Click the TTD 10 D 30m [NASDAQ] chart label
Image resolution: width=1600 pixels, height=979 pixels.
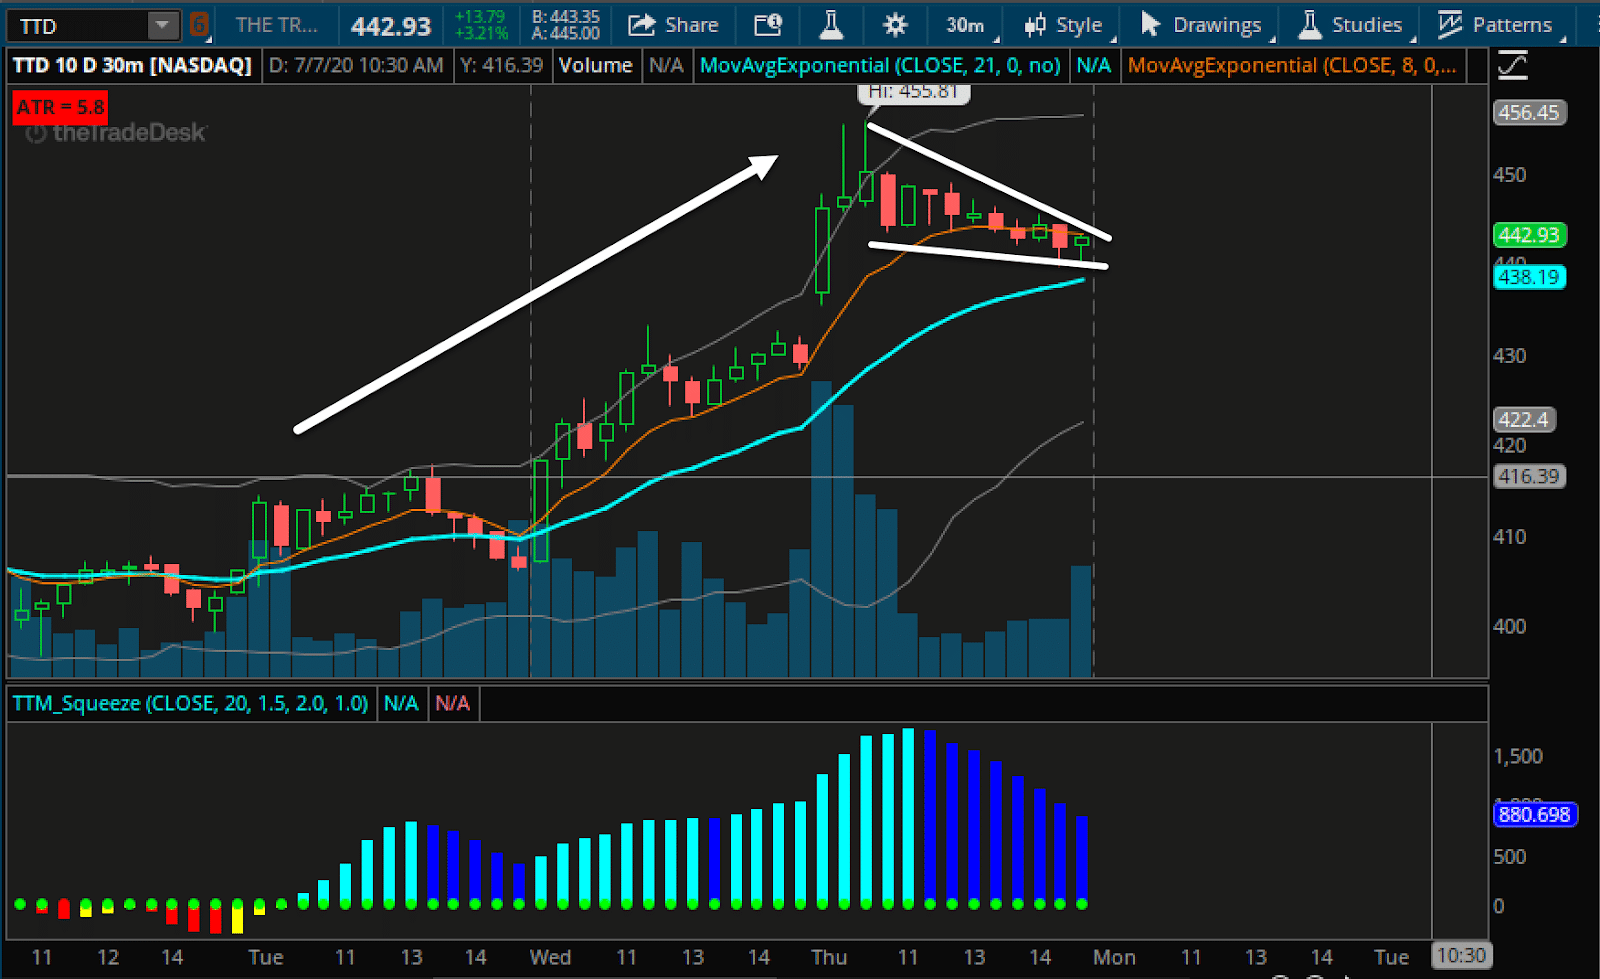click(132, 66)
